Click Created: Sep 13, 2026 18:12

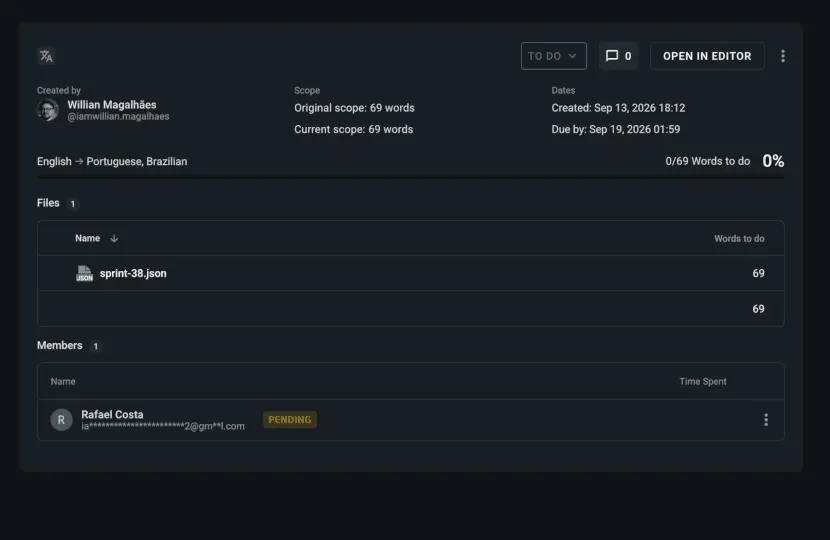pyautogui.click(x=618, y=108)
